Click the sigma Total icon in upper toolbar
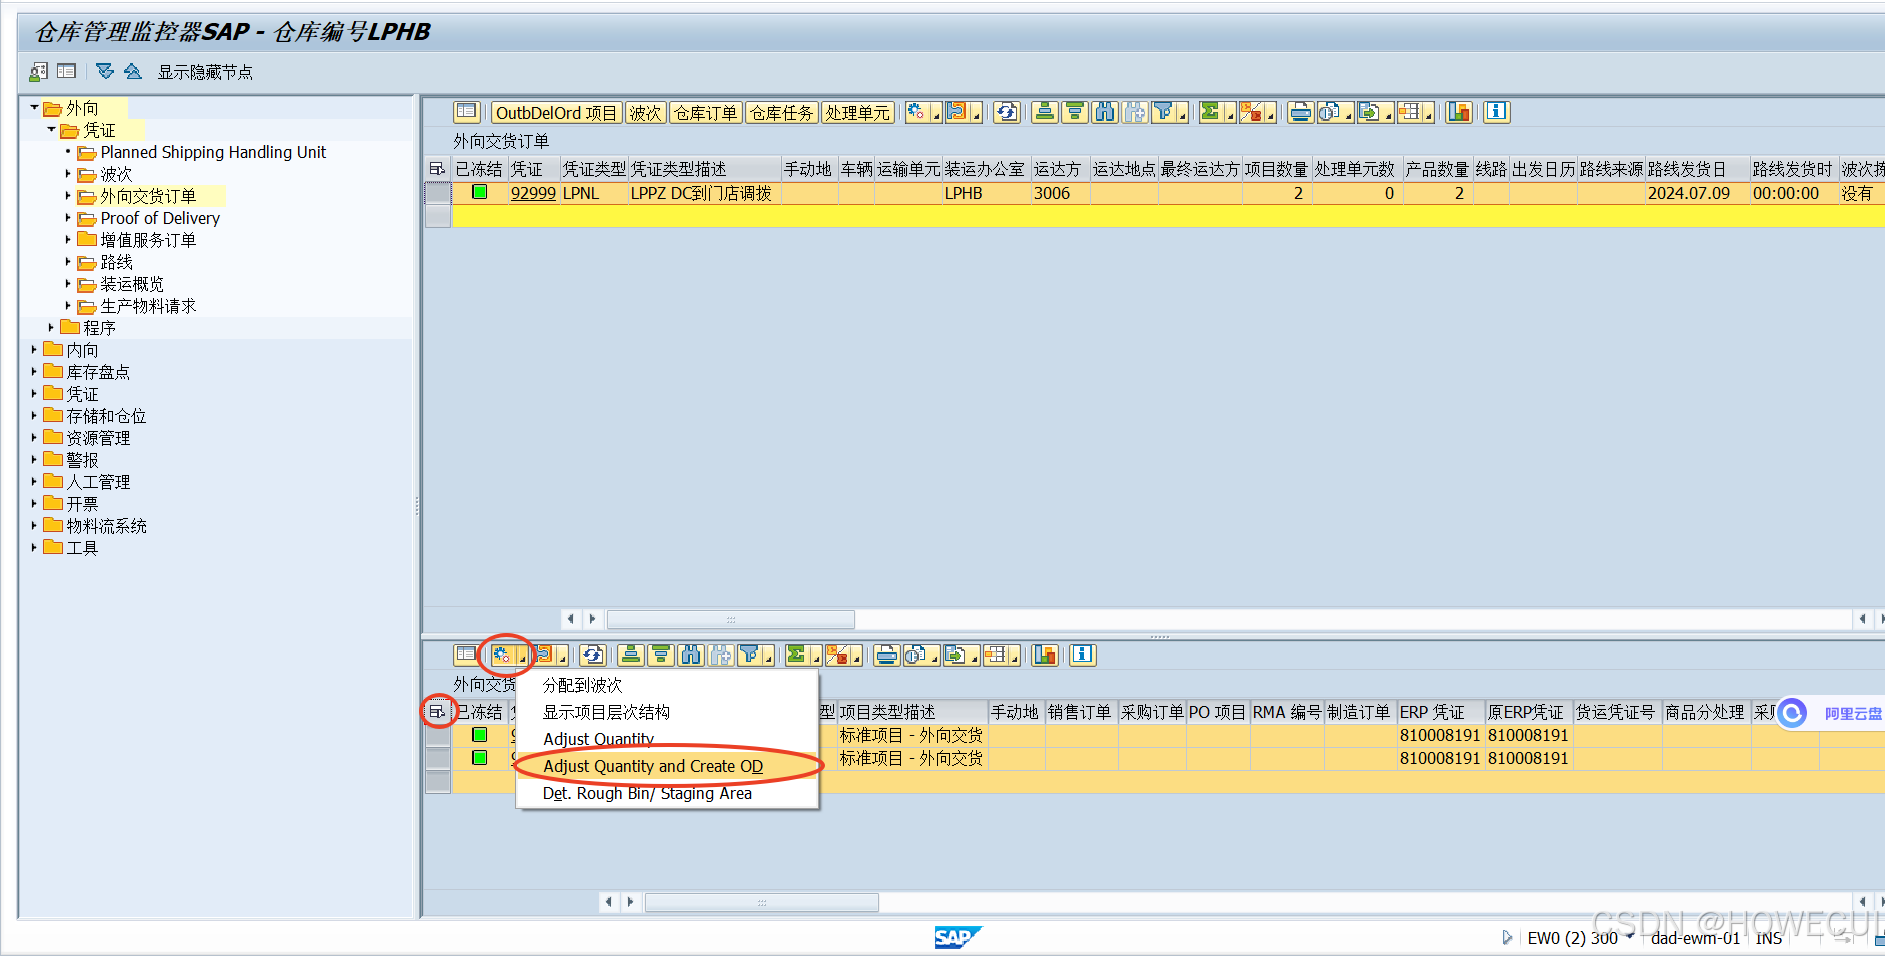This screenshot has height=956, width=1885. pyautogui.click(x=1211, y=112)
